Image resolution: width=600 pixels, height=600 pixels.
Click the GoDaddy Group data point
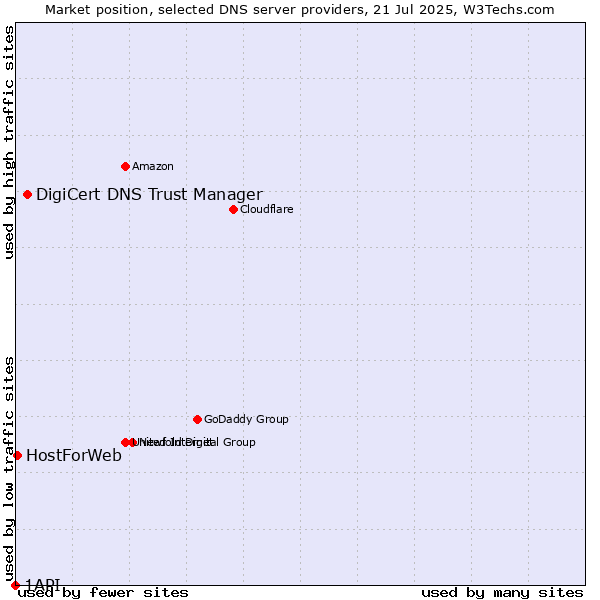pos(197,419)
